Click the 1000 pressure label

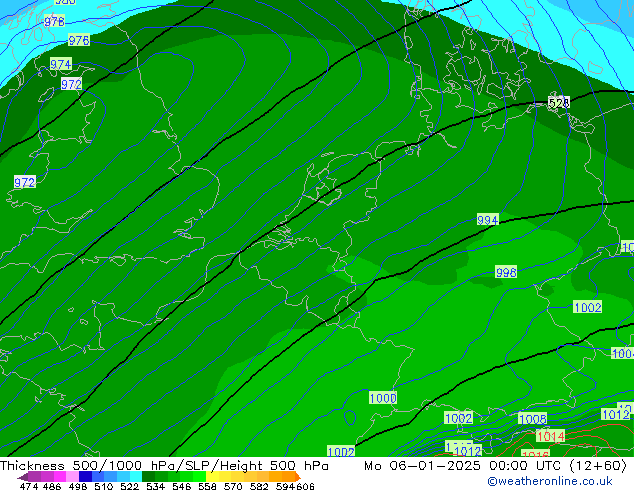point(383,398)
